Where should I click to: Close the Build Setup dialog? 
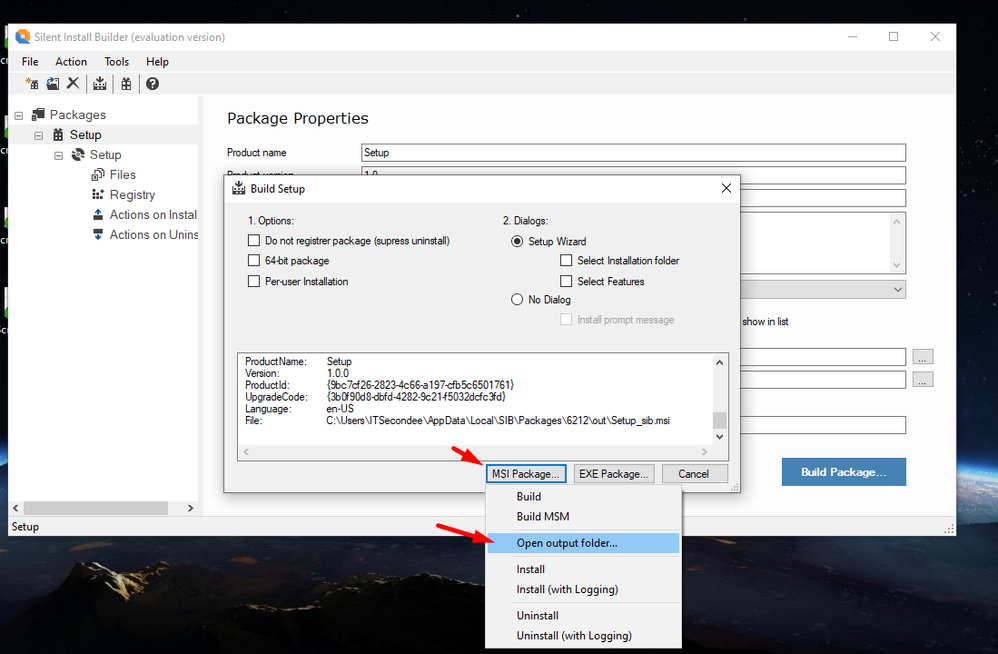pos(726,188)
